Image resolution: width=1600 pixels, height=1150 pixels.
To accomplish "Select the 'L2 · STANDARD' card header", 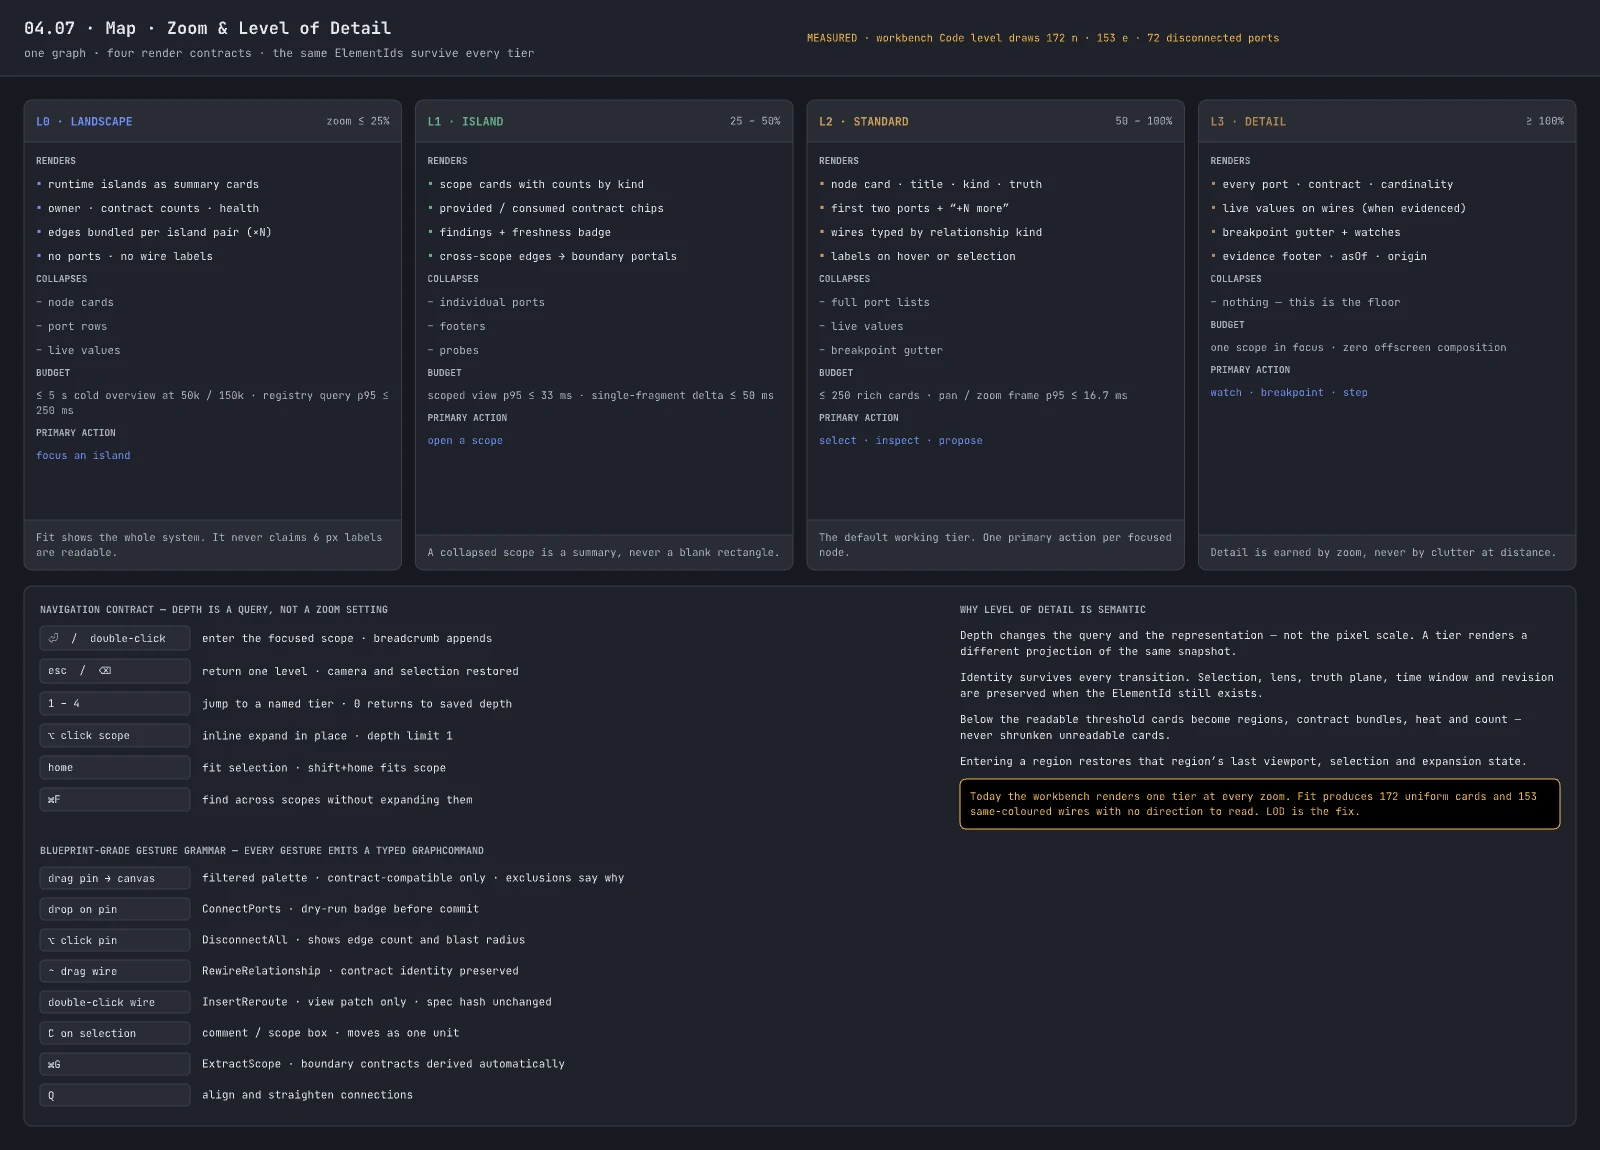I will [995, 121].
